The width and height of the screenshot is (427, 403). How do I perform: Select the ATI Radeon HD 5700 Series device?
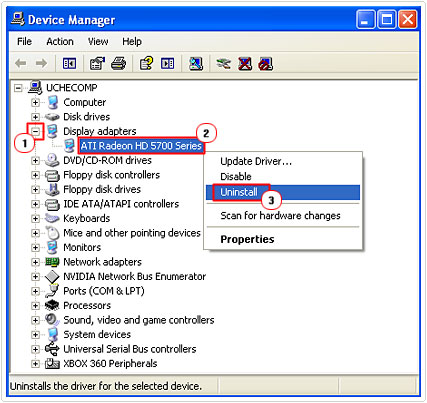click(141, 146)
